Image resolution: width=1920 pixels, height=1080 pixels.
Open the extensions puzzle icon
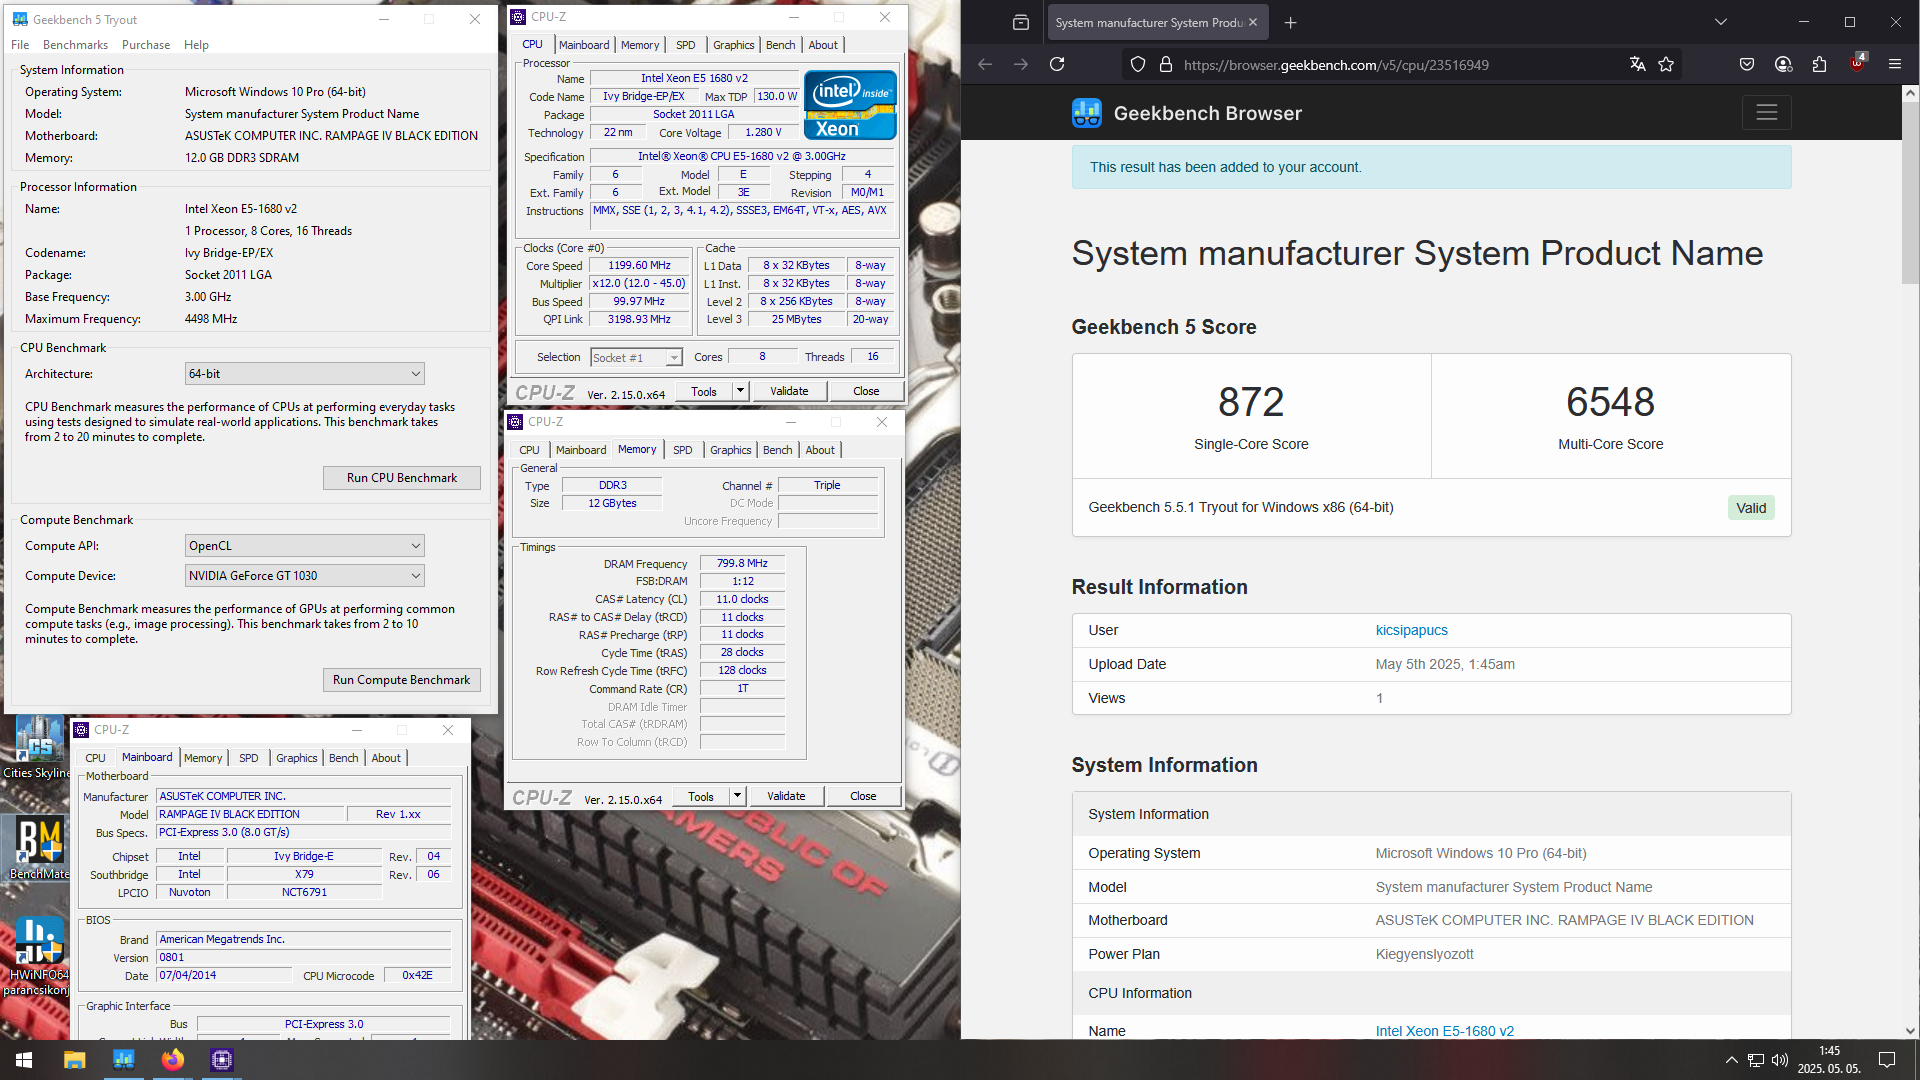point(1819,64)
